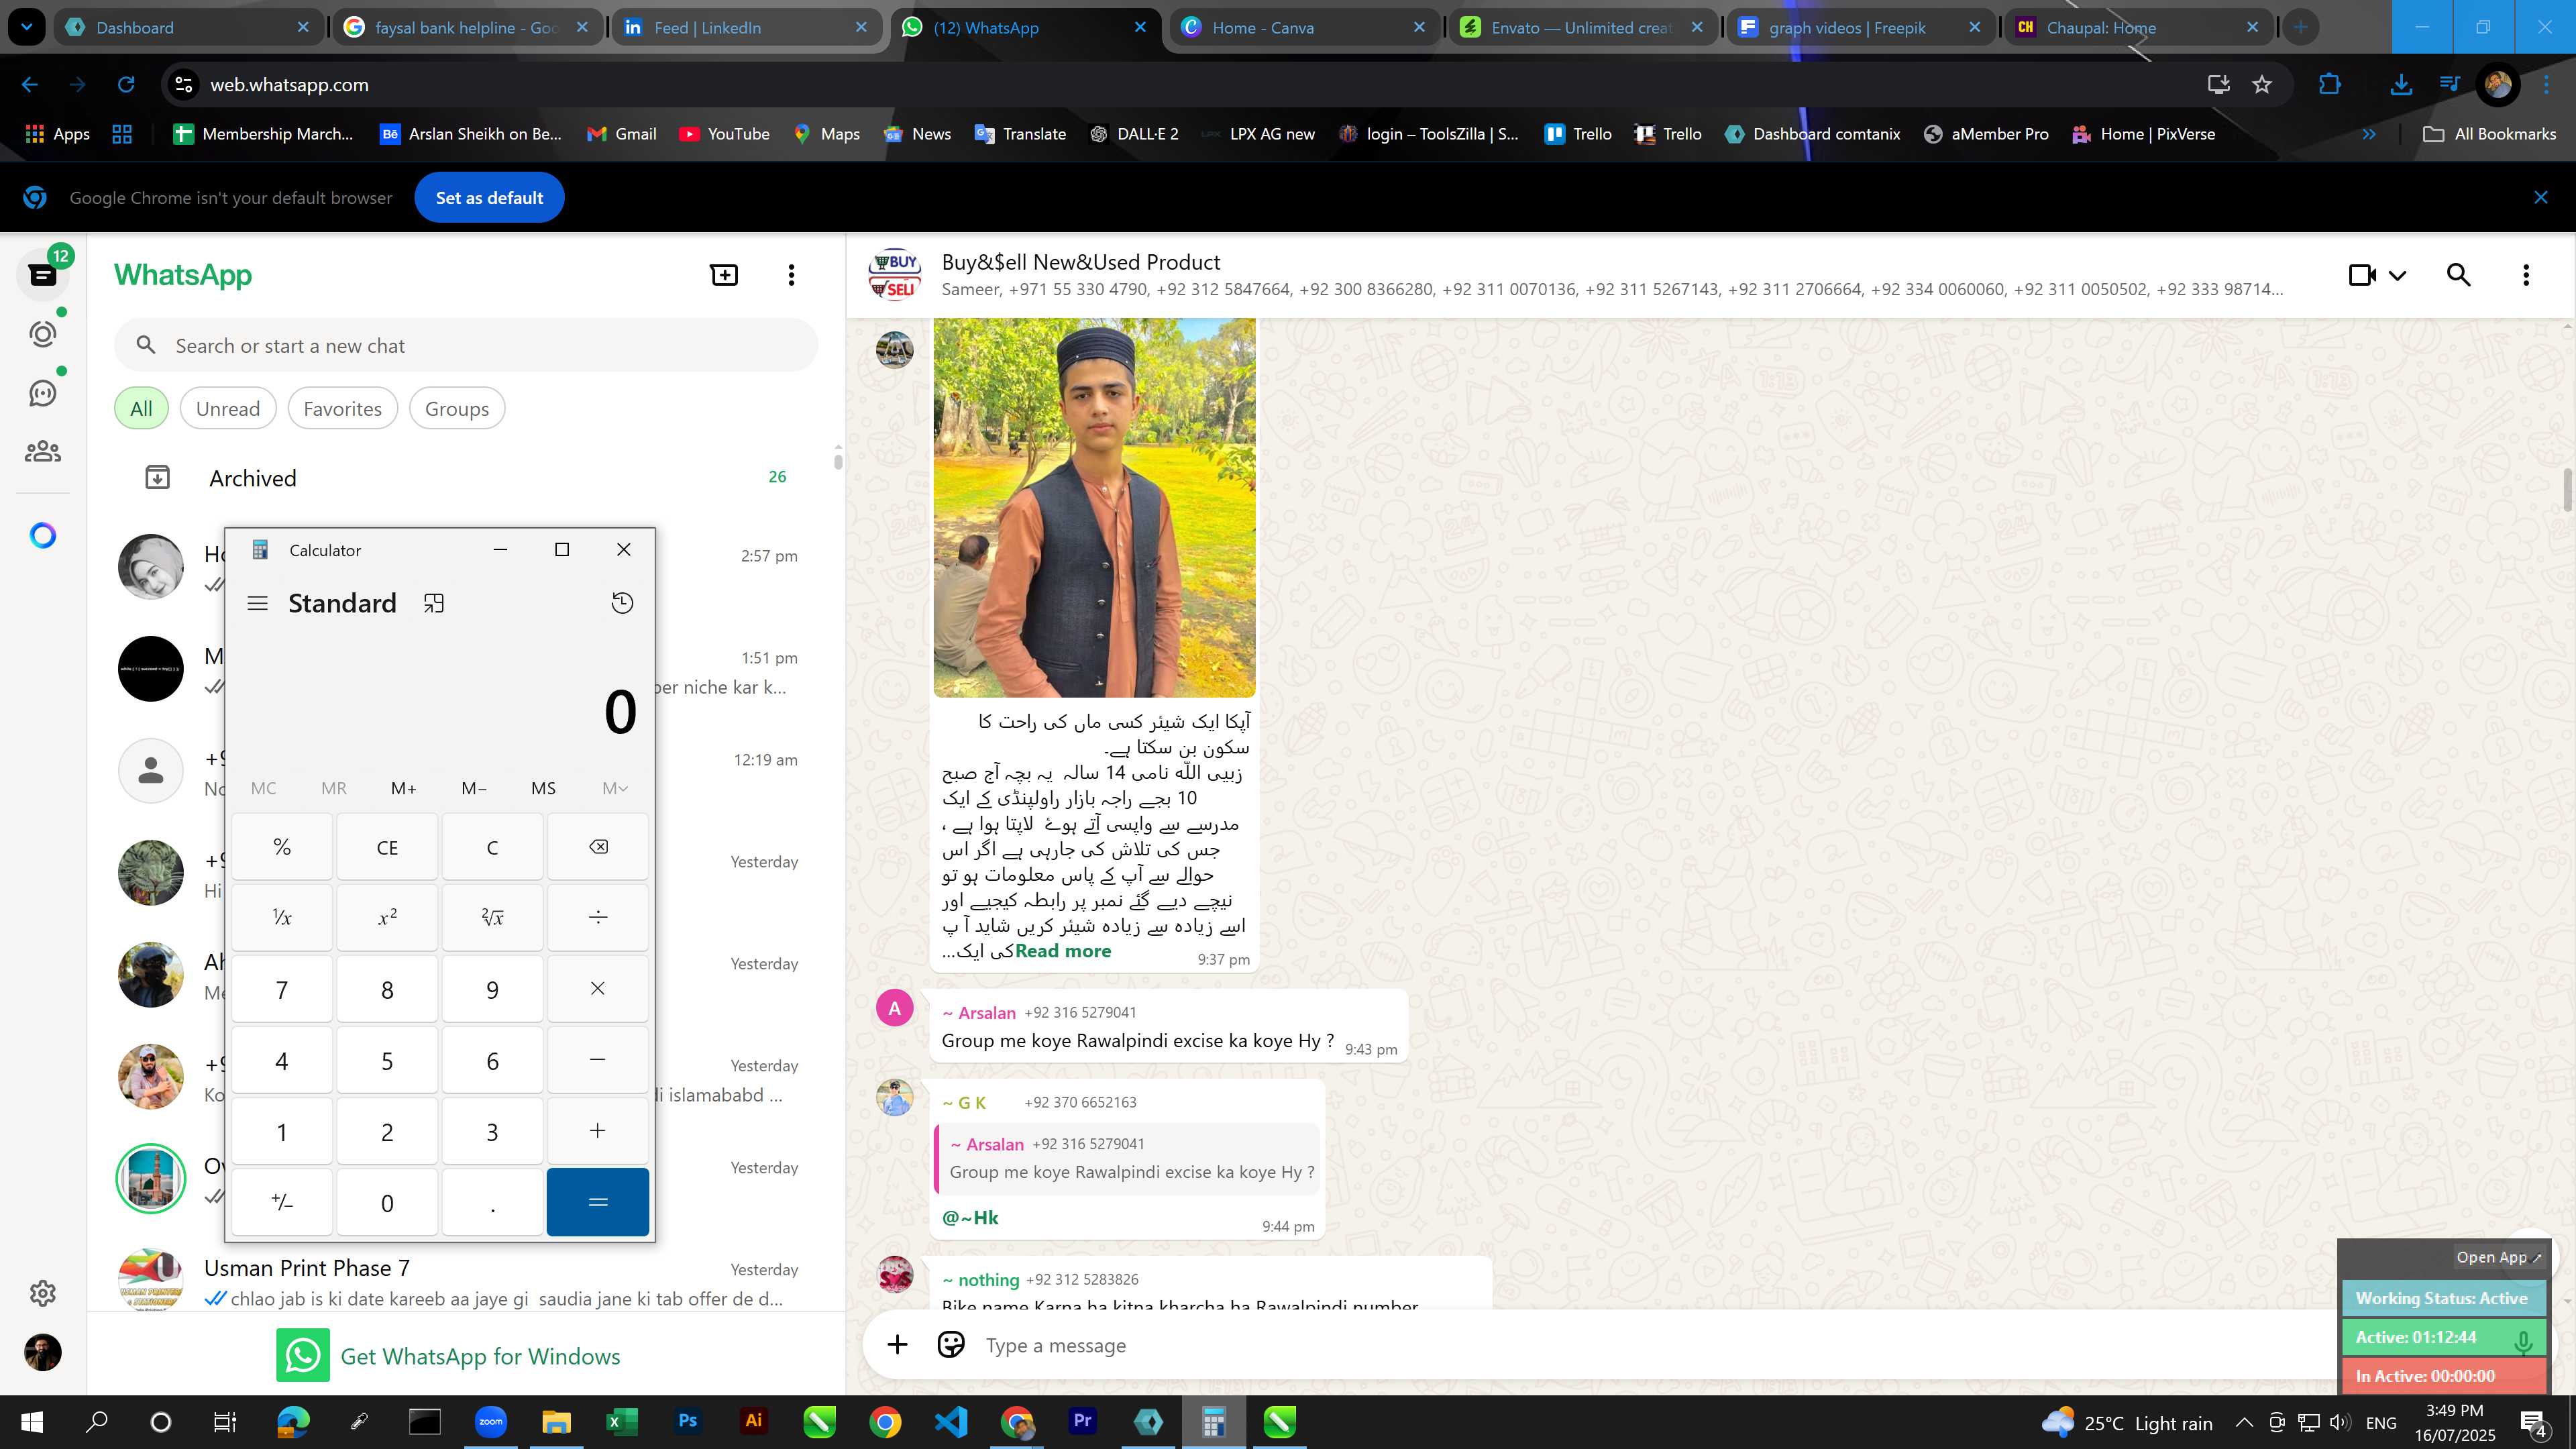Click Calculator backspace key
Image resolution: width=2576 pixels, height=1449 pixels.
598,847
